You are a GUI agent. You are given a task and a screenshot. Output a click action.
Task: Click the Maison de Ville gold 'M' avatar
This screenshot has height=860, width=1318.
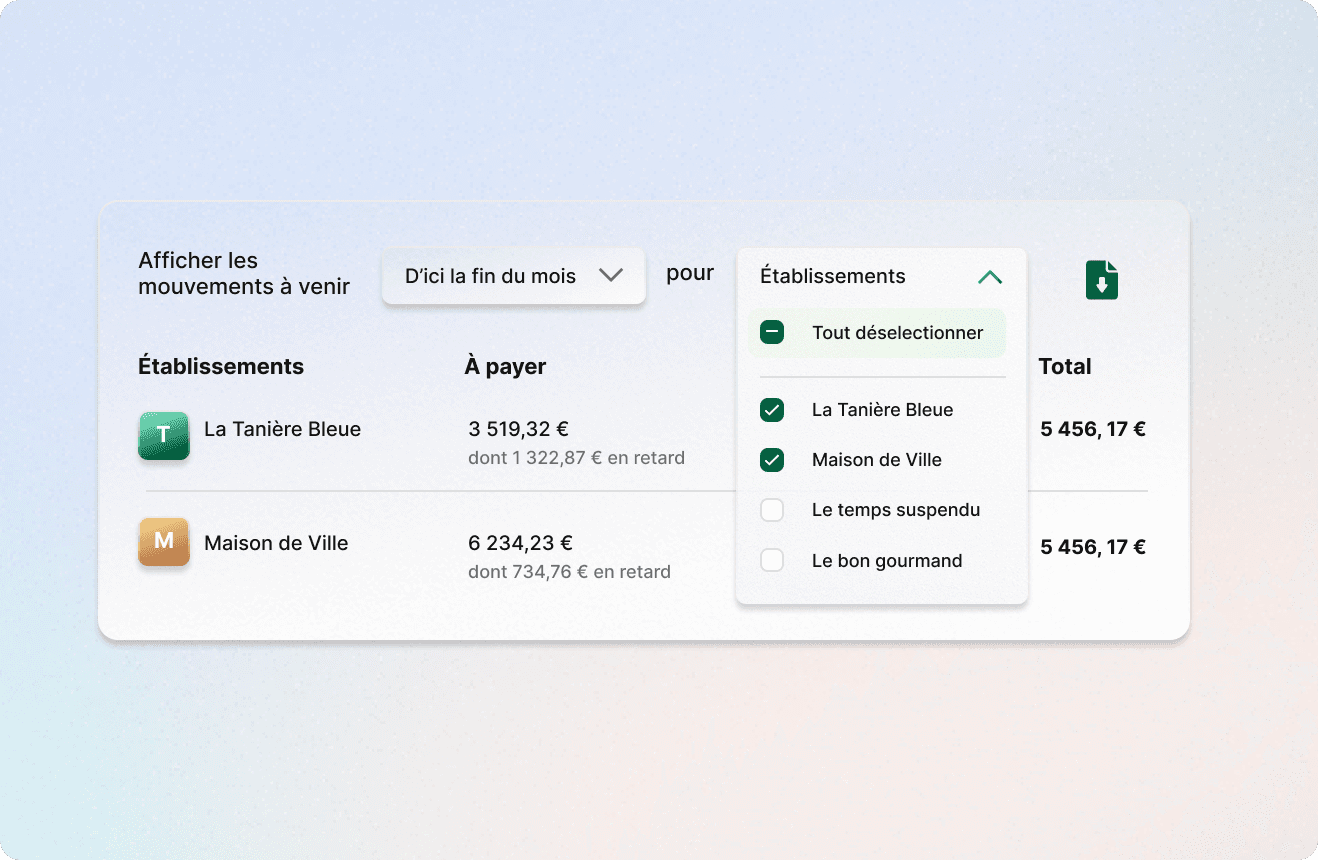point(163,541)
